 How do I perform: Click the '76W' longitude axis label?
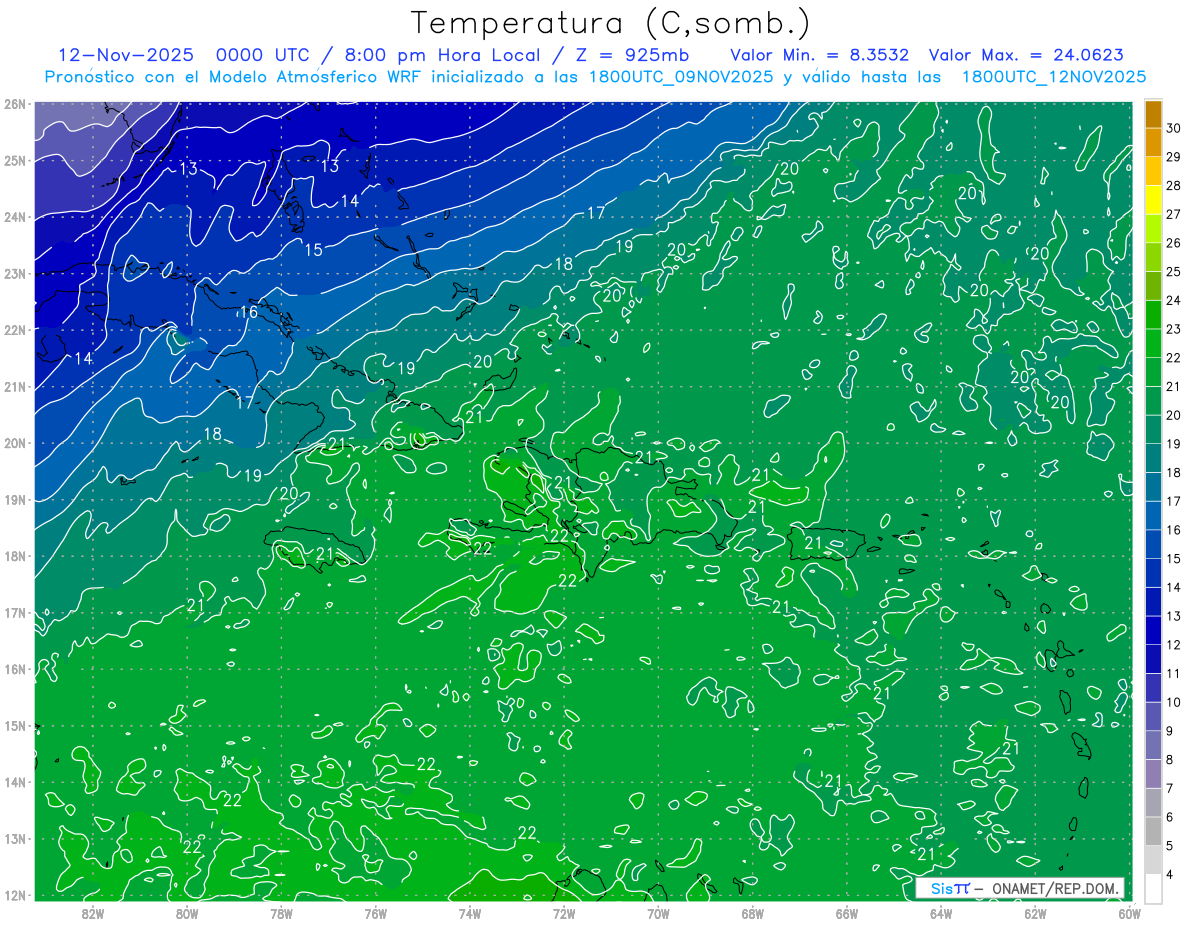point(375,913)
